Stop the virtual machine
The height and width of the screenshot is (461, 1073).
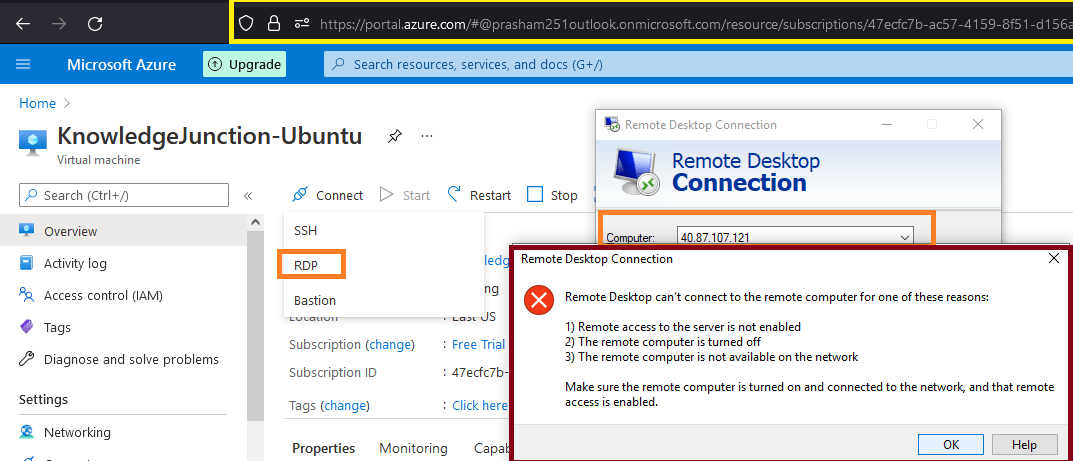pos(553,195)
